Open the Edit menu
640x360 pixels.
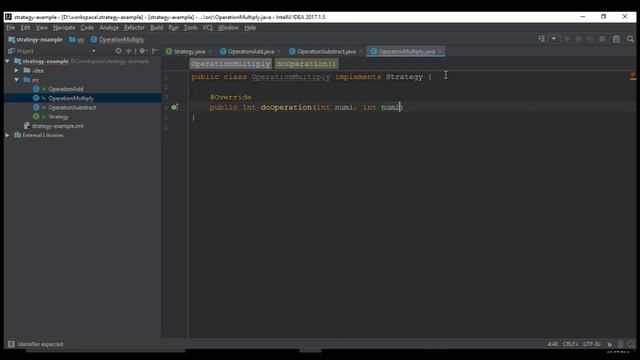tap(25, 28)
